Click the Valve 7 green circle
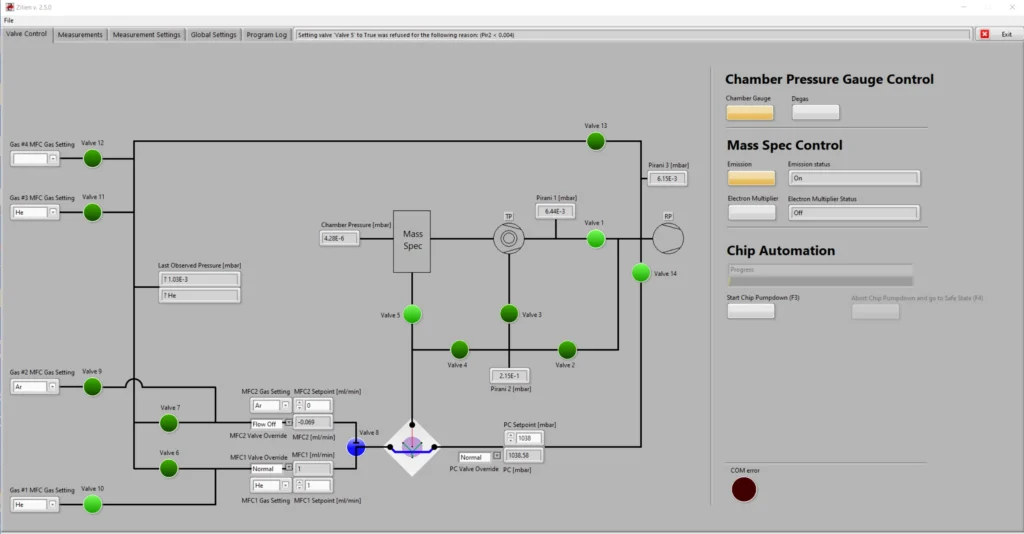 (168, 423)
